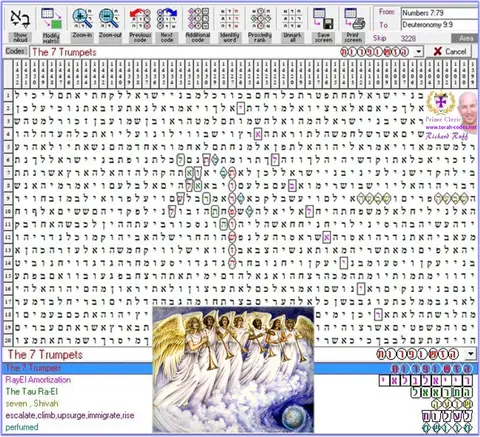The height and width of the screenshot is (437, 480).
Task: Open the Proximity rank tool
Action: click(260, 19)
